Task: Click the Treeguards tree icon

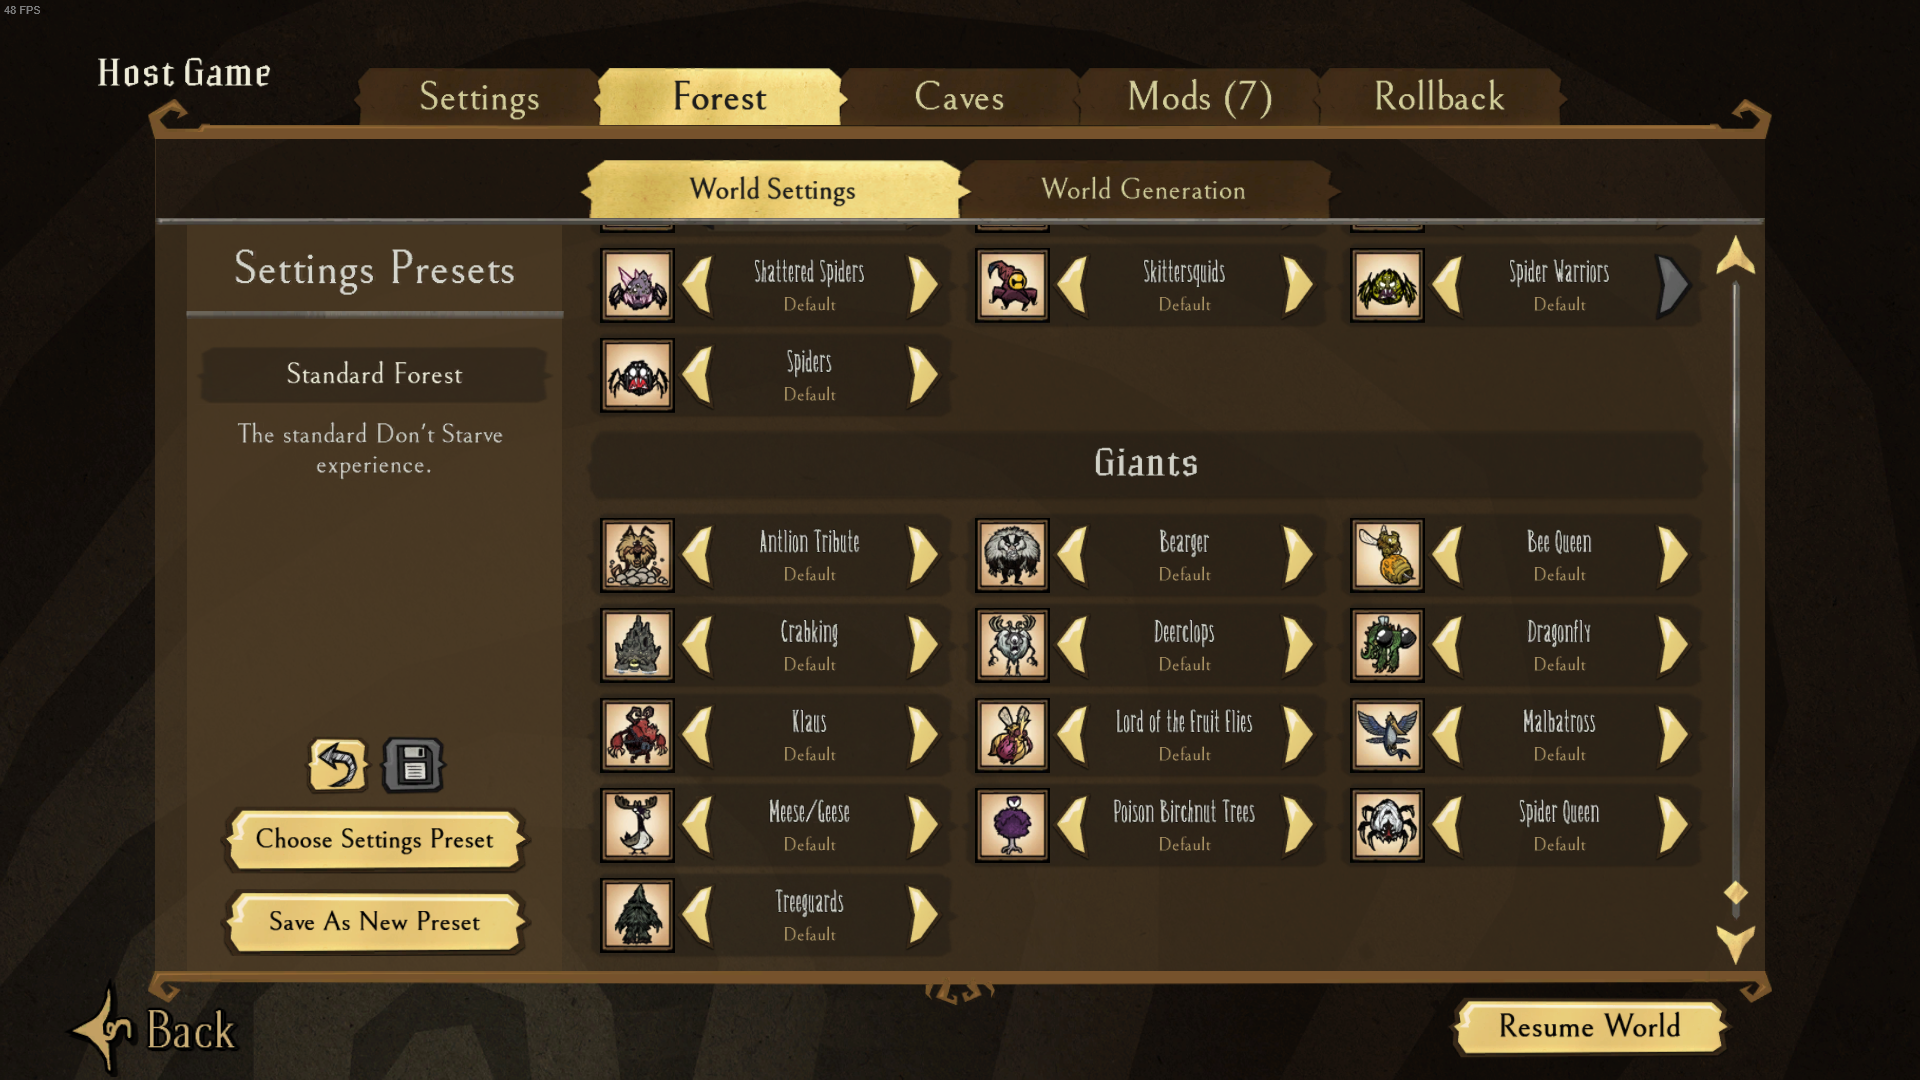Action: (637, 915)
